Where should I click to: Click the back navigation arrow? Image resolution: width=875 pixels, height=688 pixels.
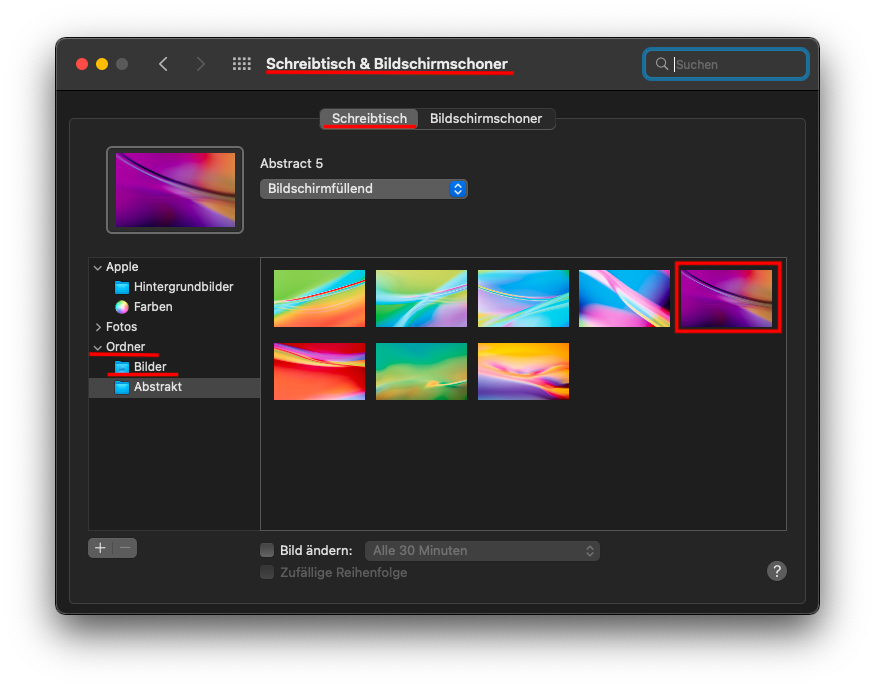coord(163,64)
